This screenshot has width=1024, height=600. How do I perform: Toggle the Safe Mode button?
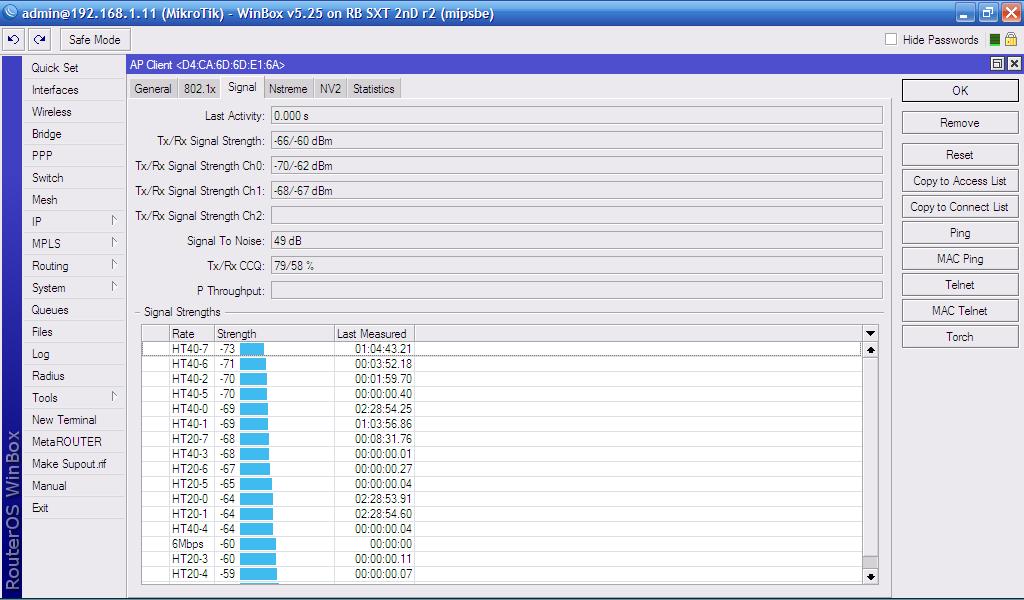coord(95,39)
